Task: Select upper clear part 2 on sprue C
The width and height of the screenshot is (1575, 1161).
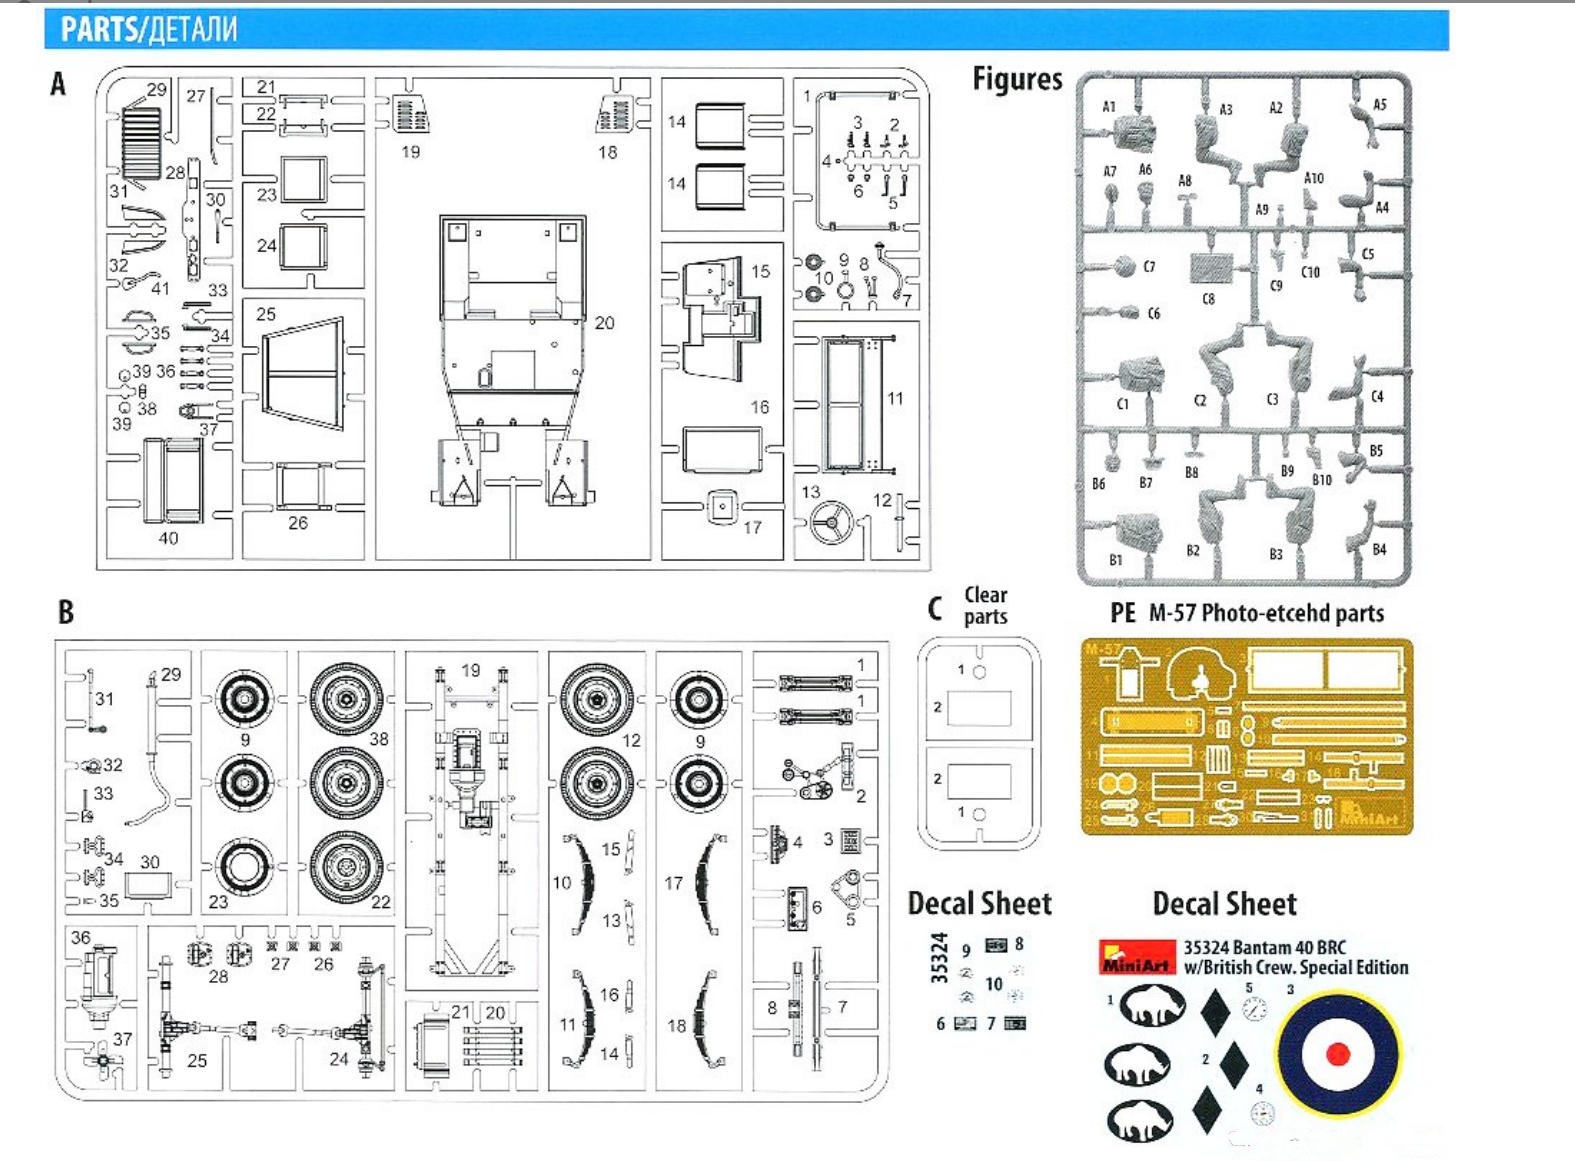Action: click(978, 708)
